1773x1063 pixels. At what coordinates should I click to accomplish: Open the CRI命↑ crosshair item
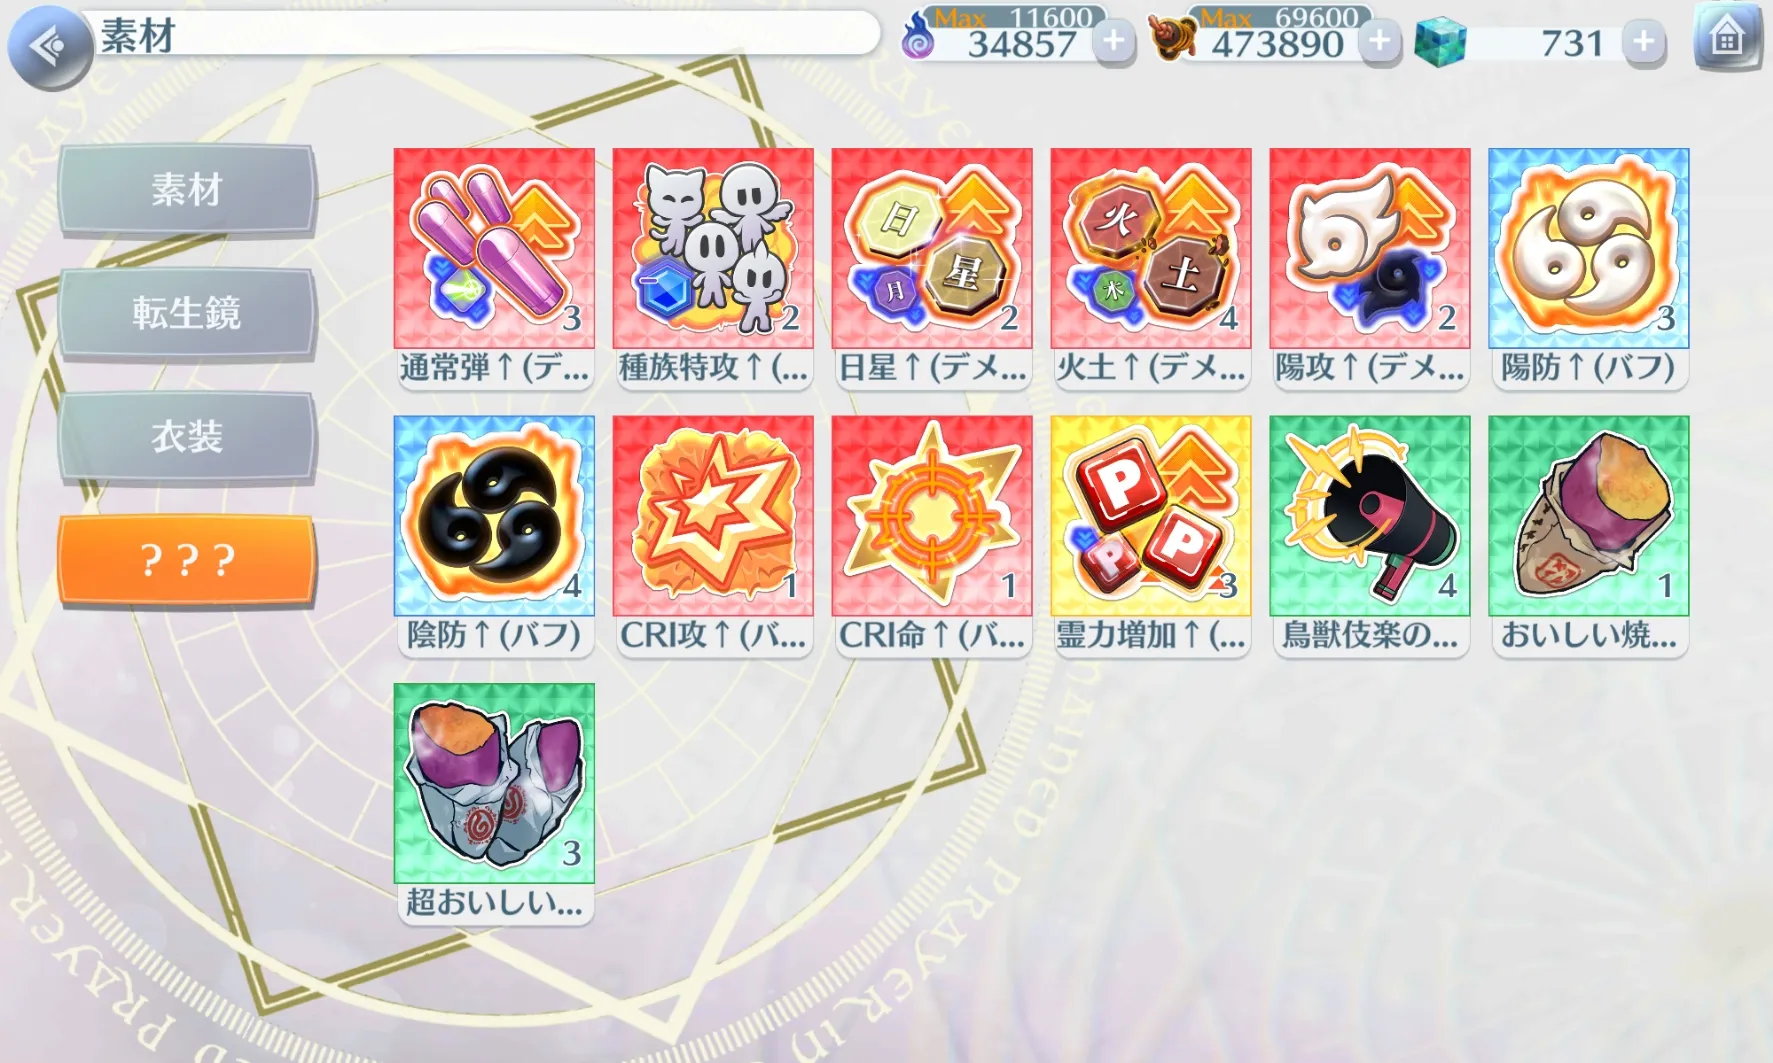[x=932, y=536]
